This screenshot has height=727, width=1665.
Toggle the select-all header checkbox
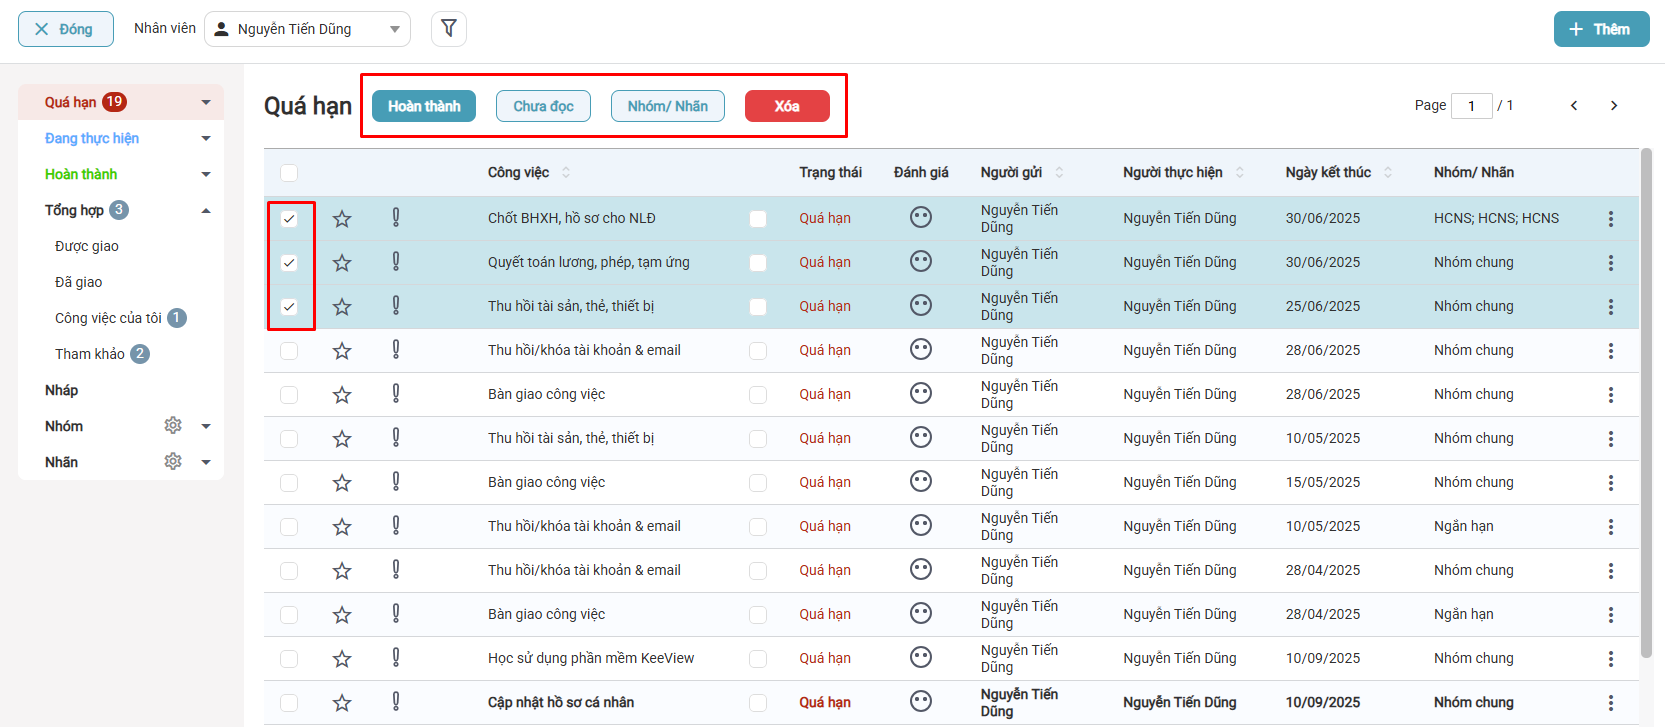(x=289, y=173)
